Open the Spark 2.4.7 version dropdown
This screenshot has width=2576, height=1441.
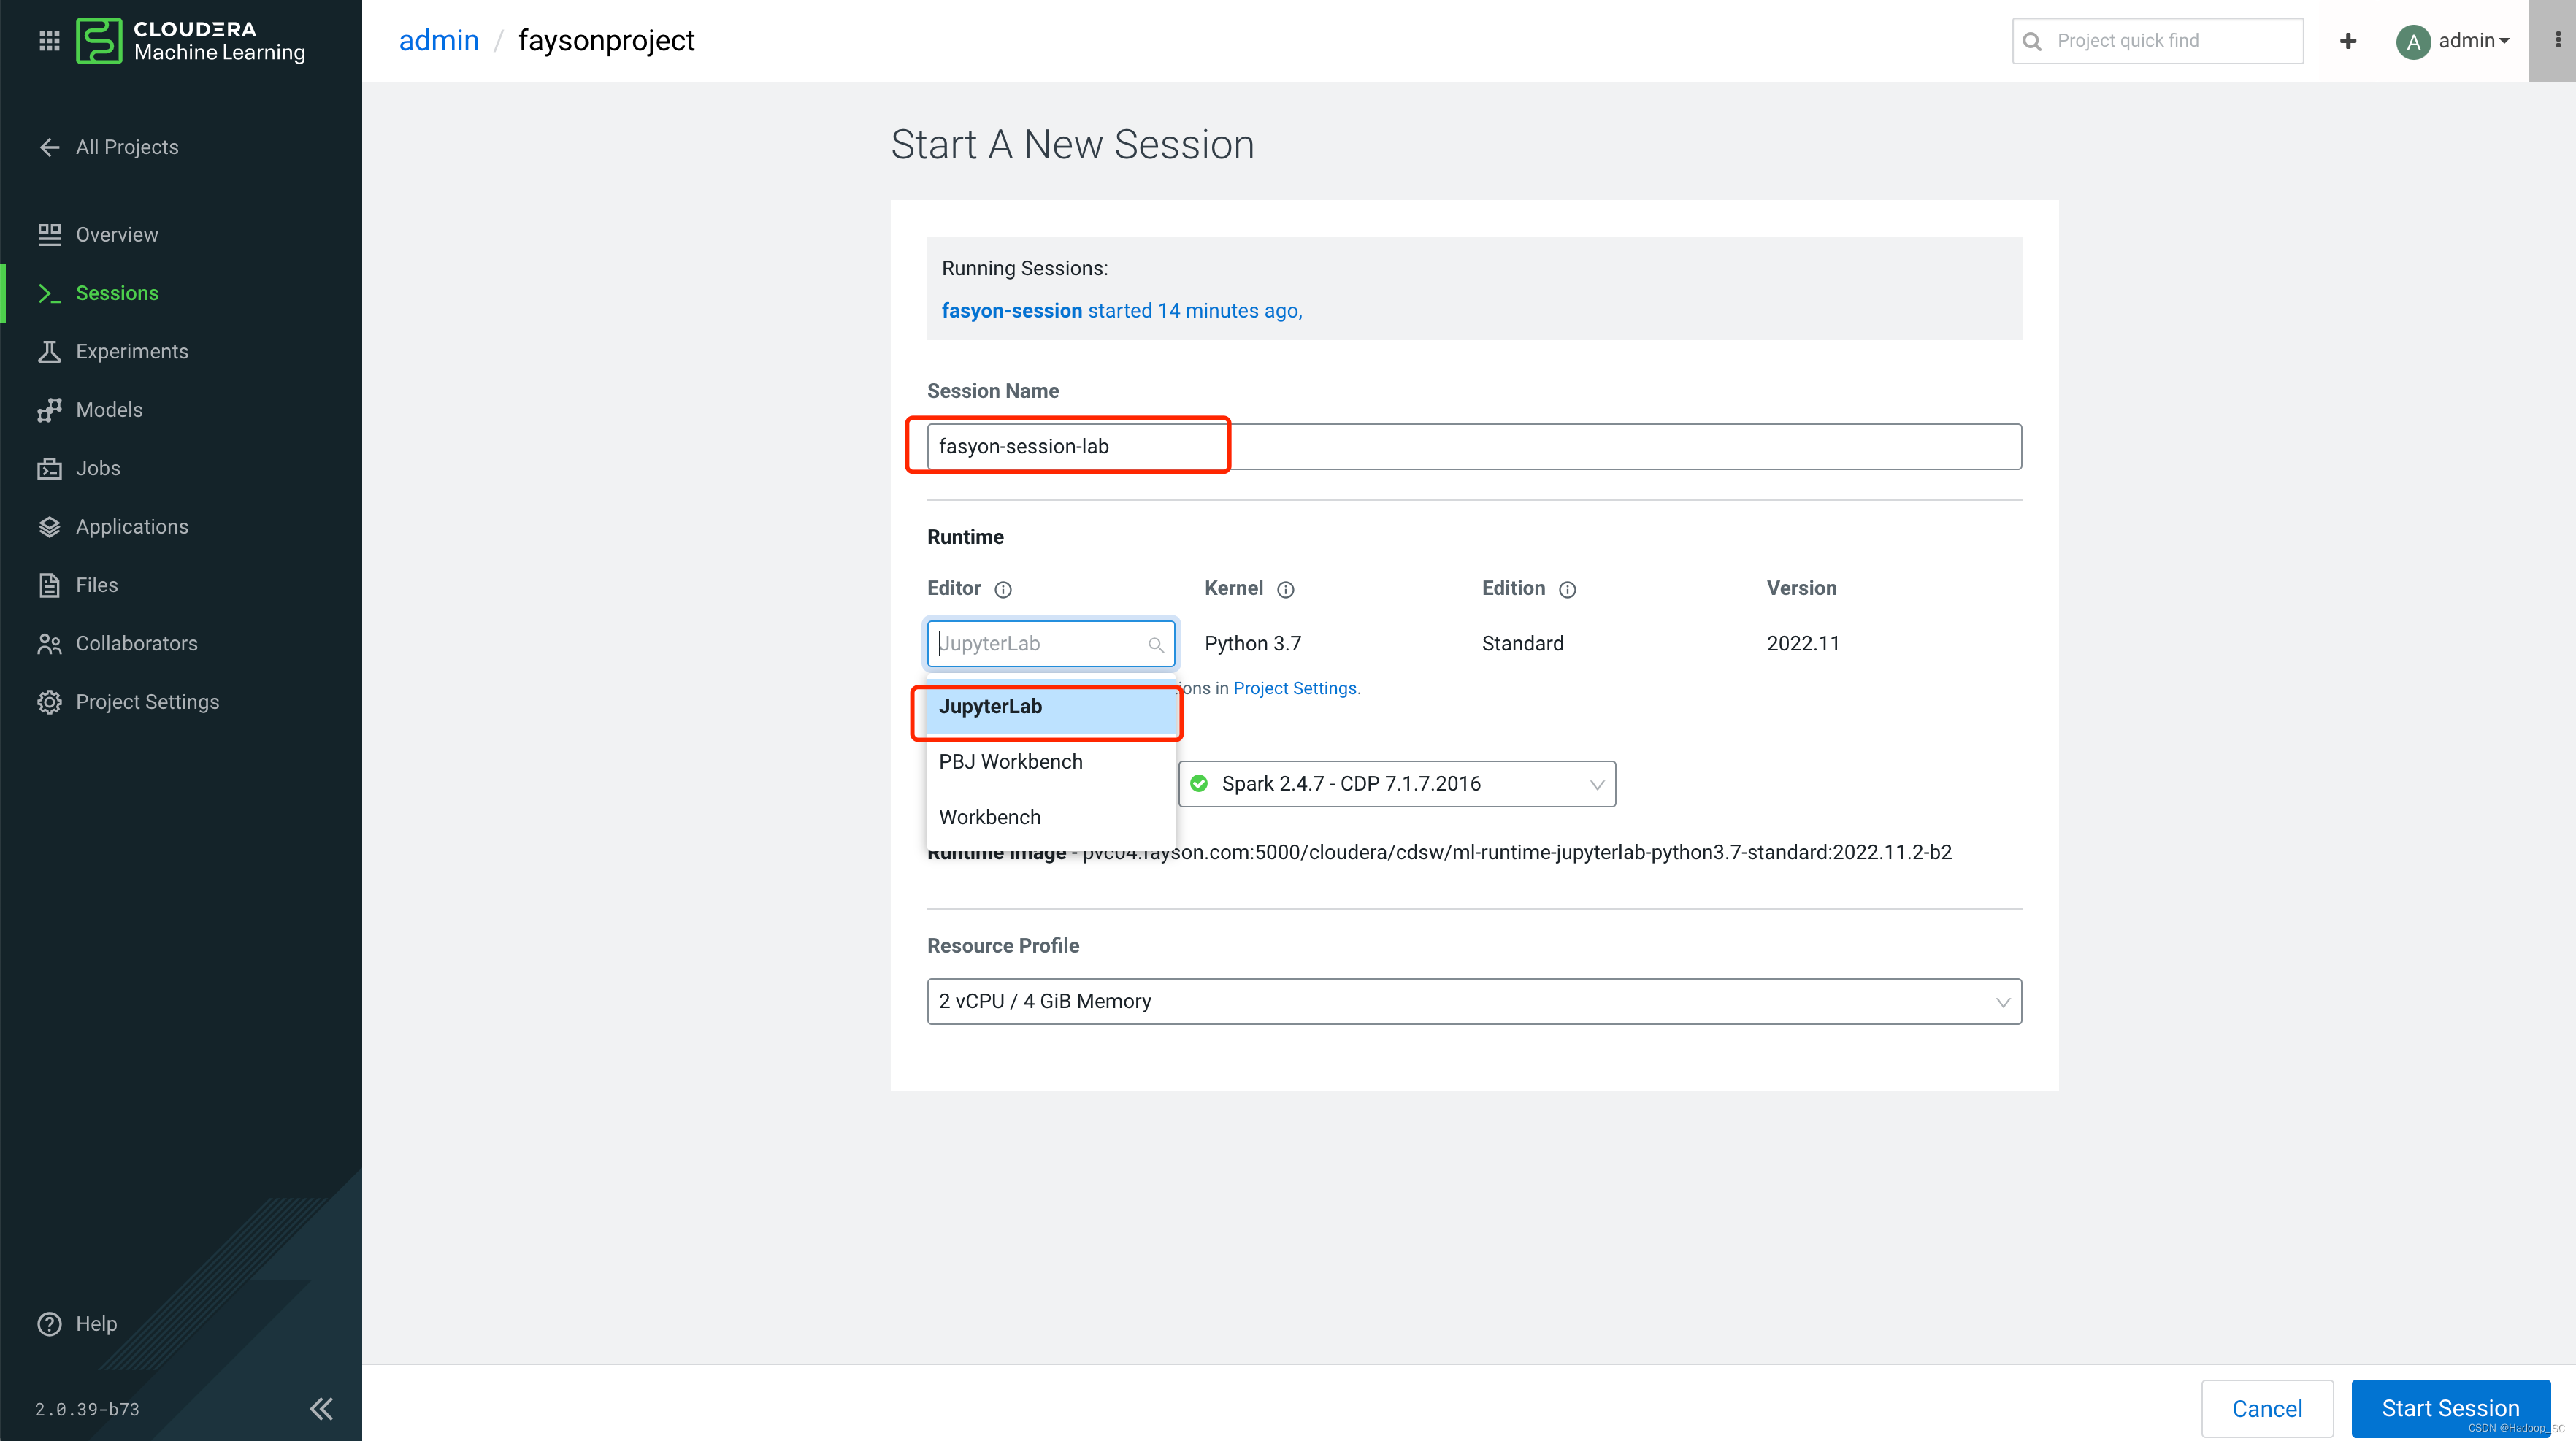[x=1396, y=784]
